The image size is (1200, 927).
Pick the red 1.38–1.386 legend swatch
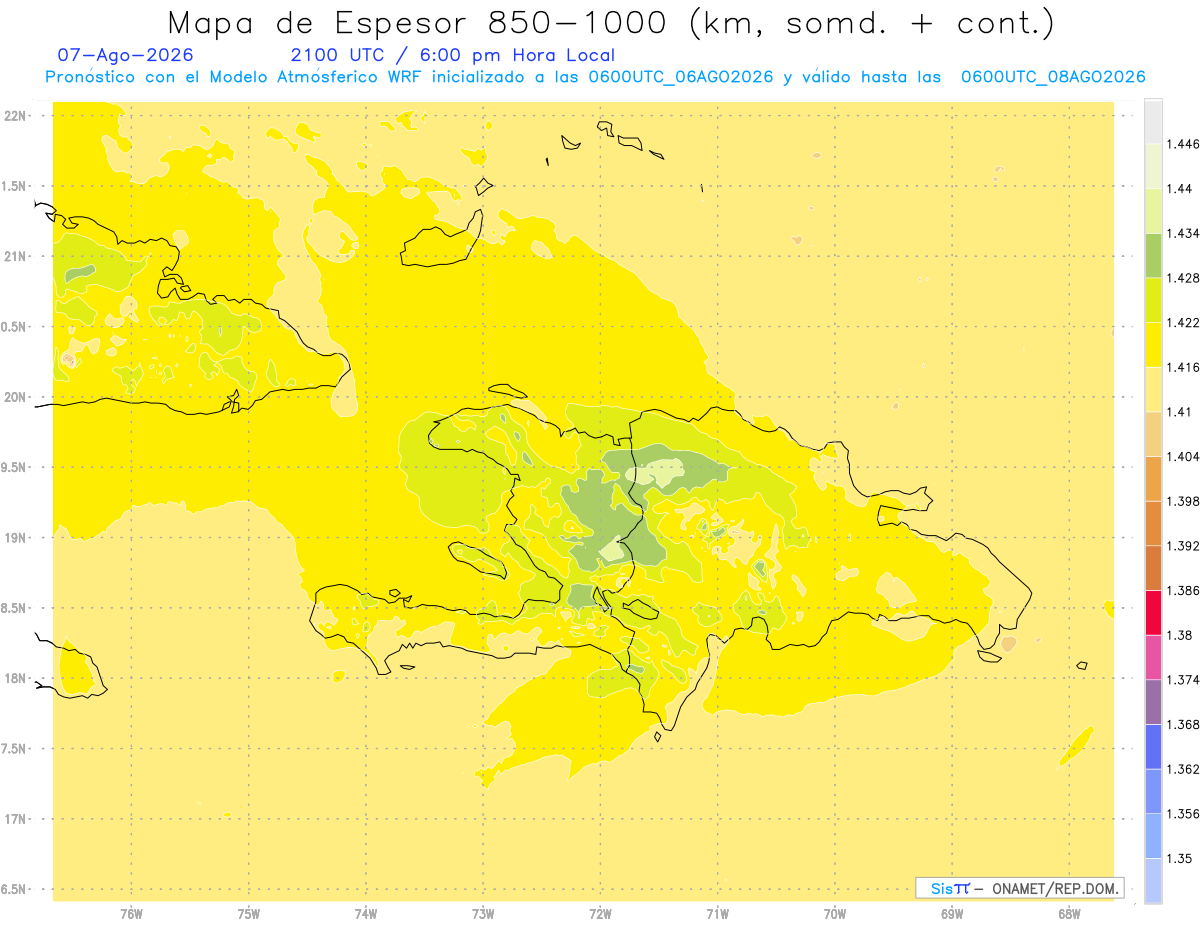(1153, 612)
